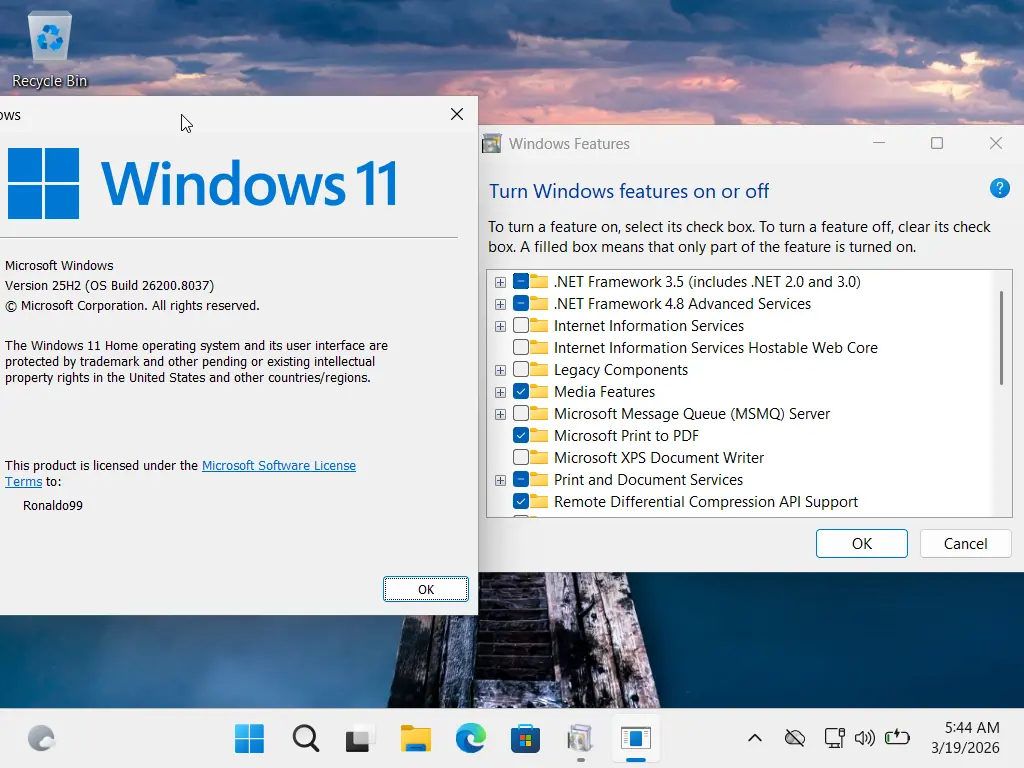The height and width of the screenshot is (768, 1024).
Task: Click the Windows Features title bar icon
Action: tap(492, 144)
